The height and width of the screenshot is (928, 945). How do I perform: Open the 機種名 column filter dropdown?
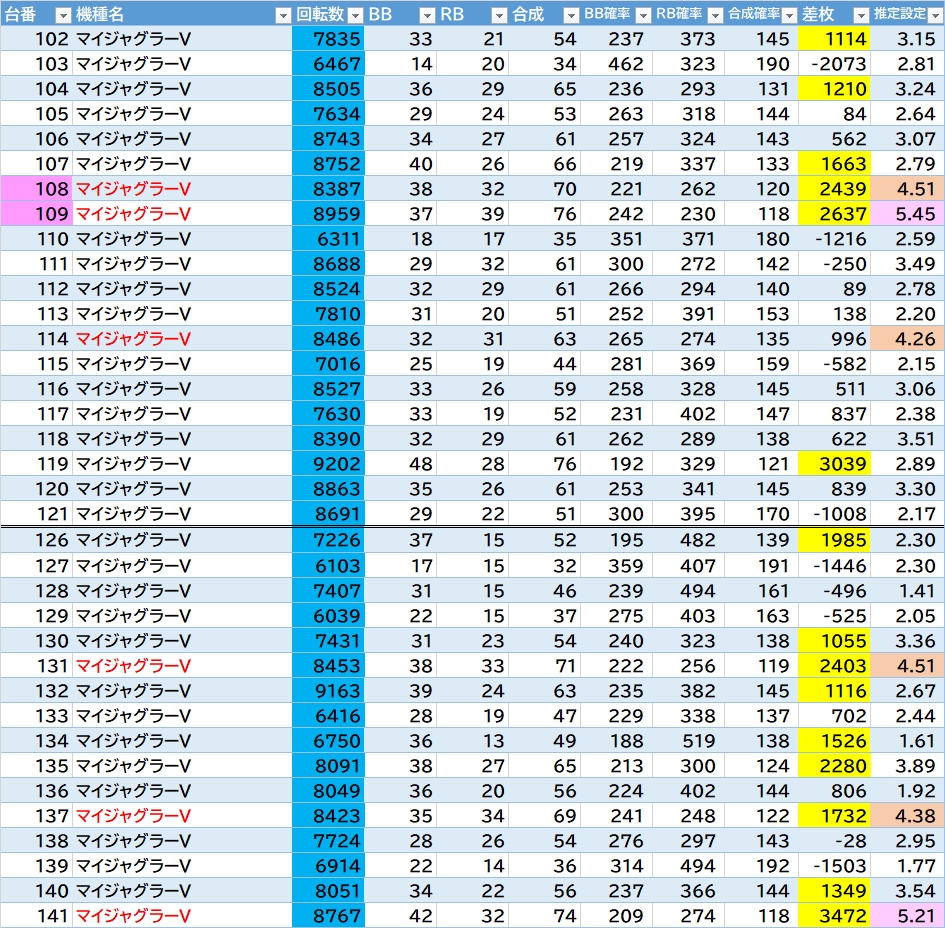point(283,16)
